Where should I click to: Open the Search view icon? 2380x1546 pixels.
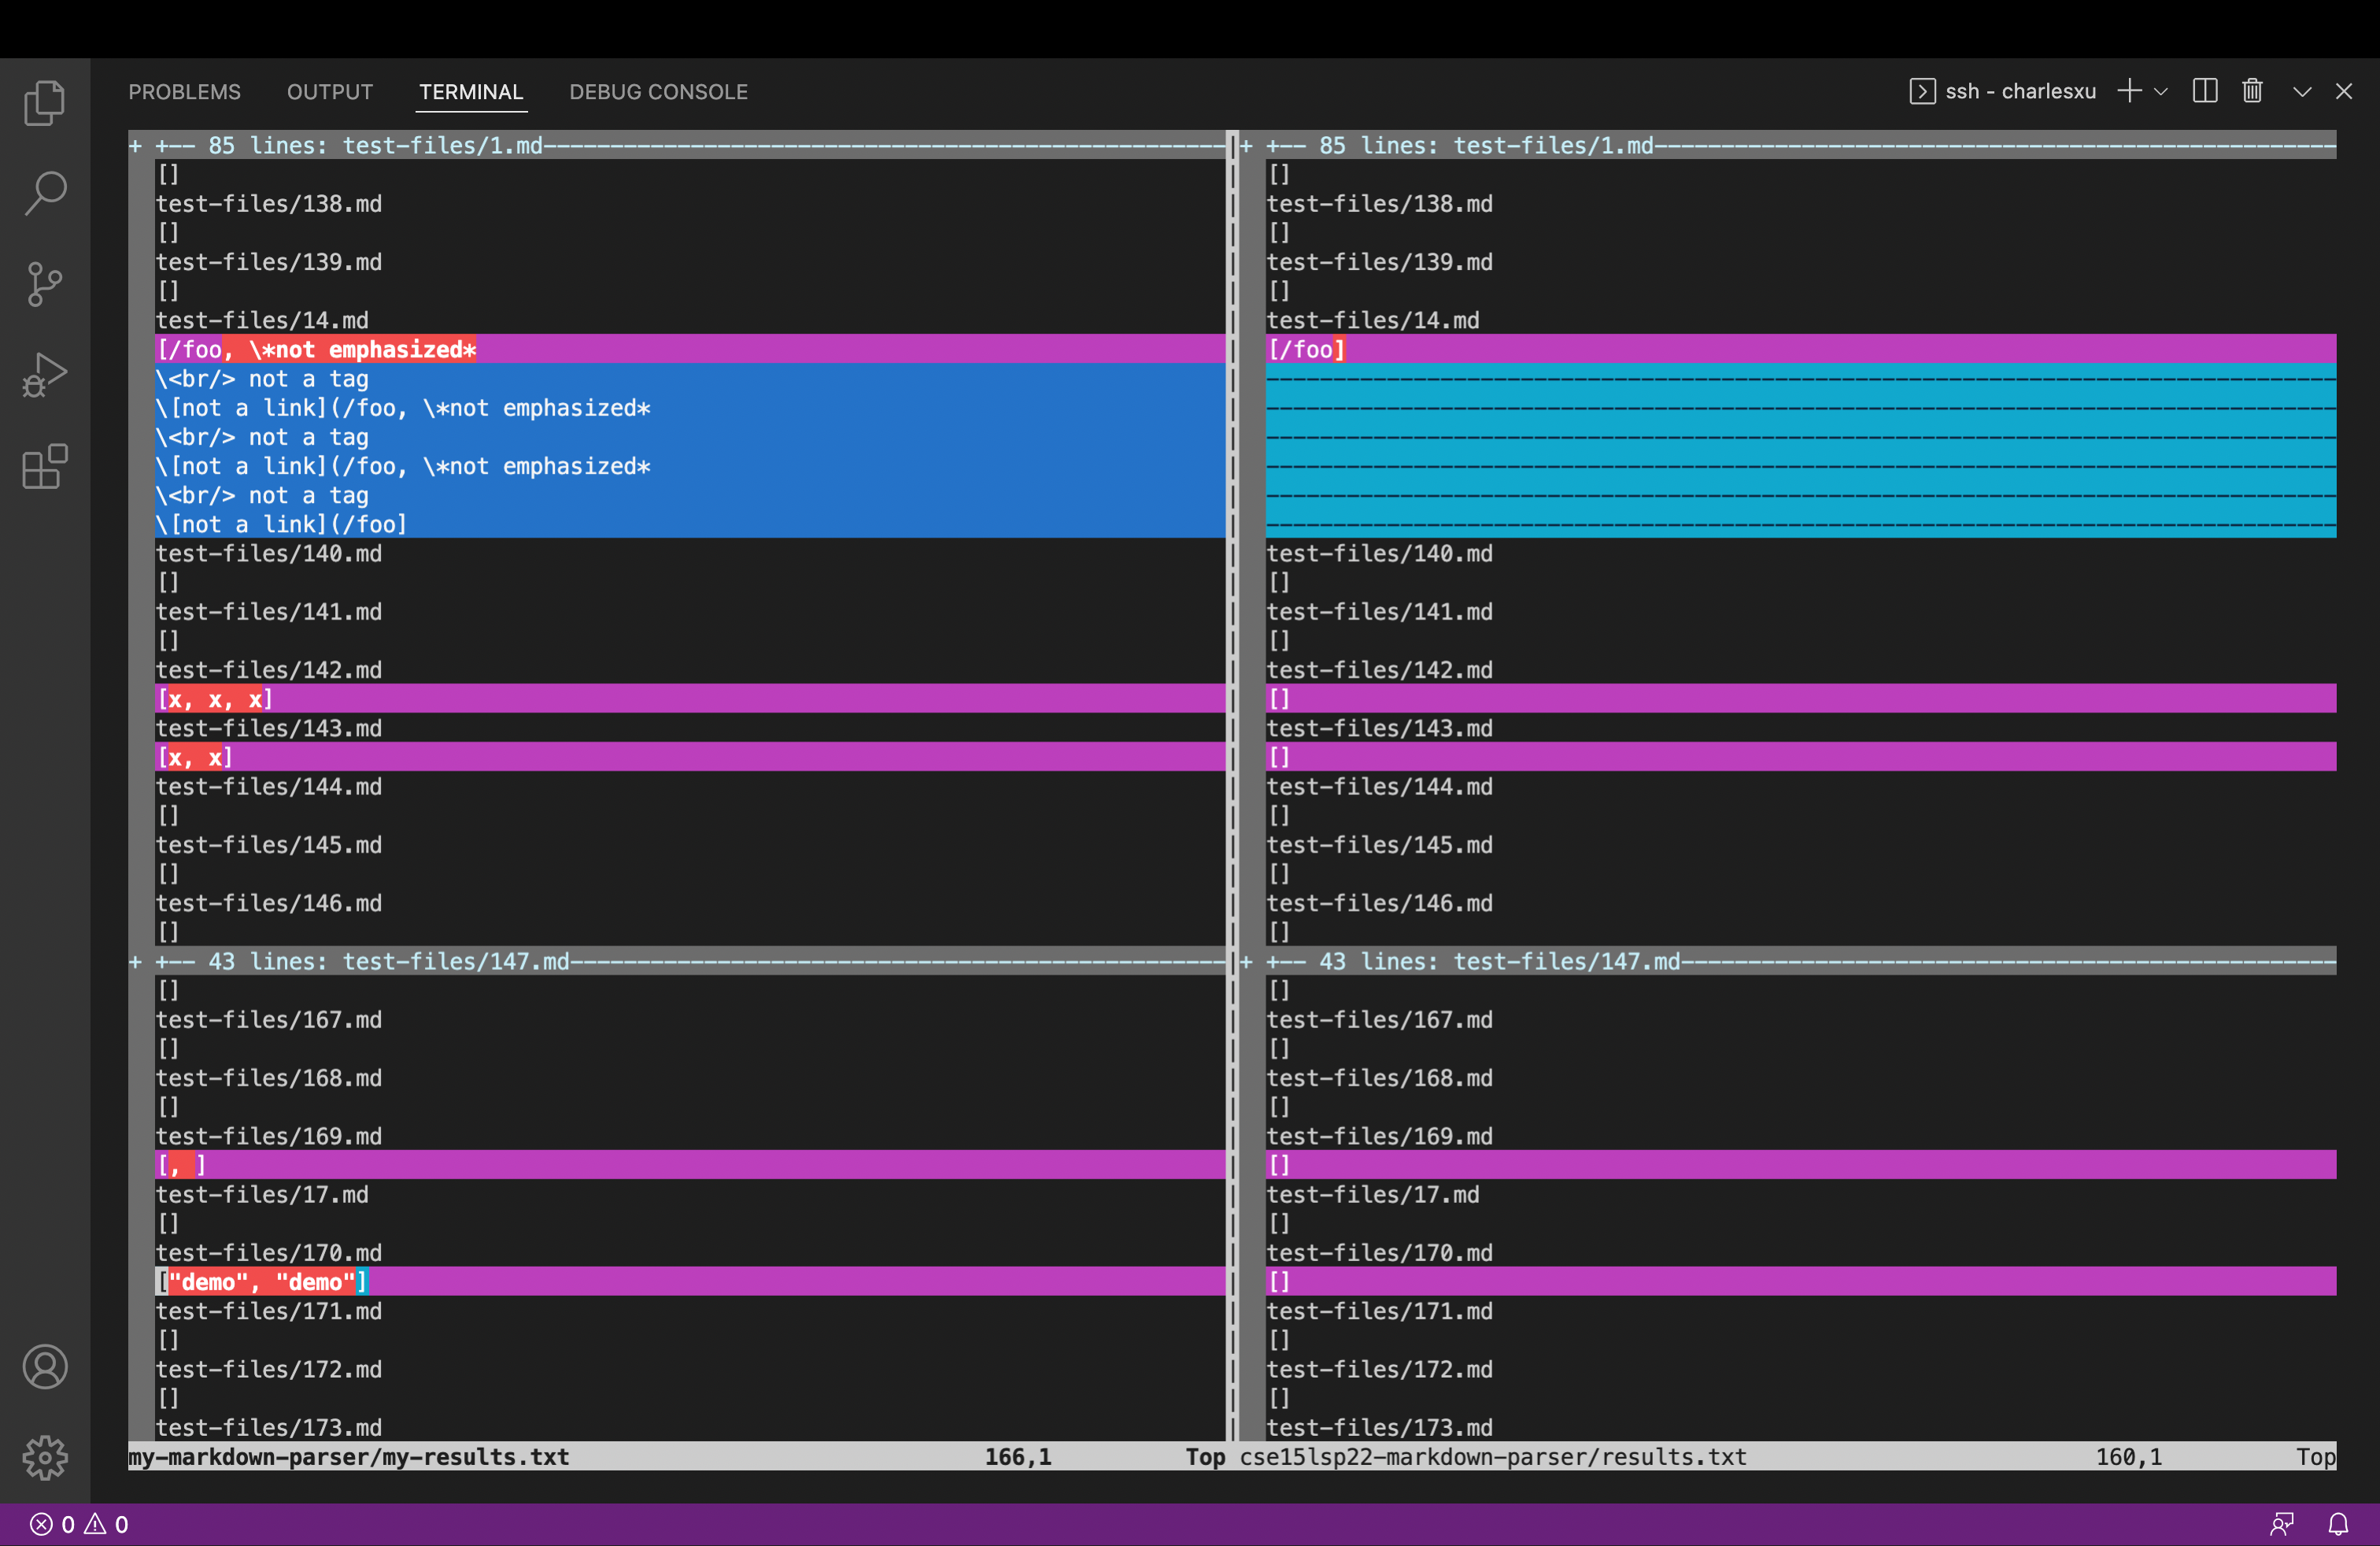pyautogui.click(x=45, y=193)
